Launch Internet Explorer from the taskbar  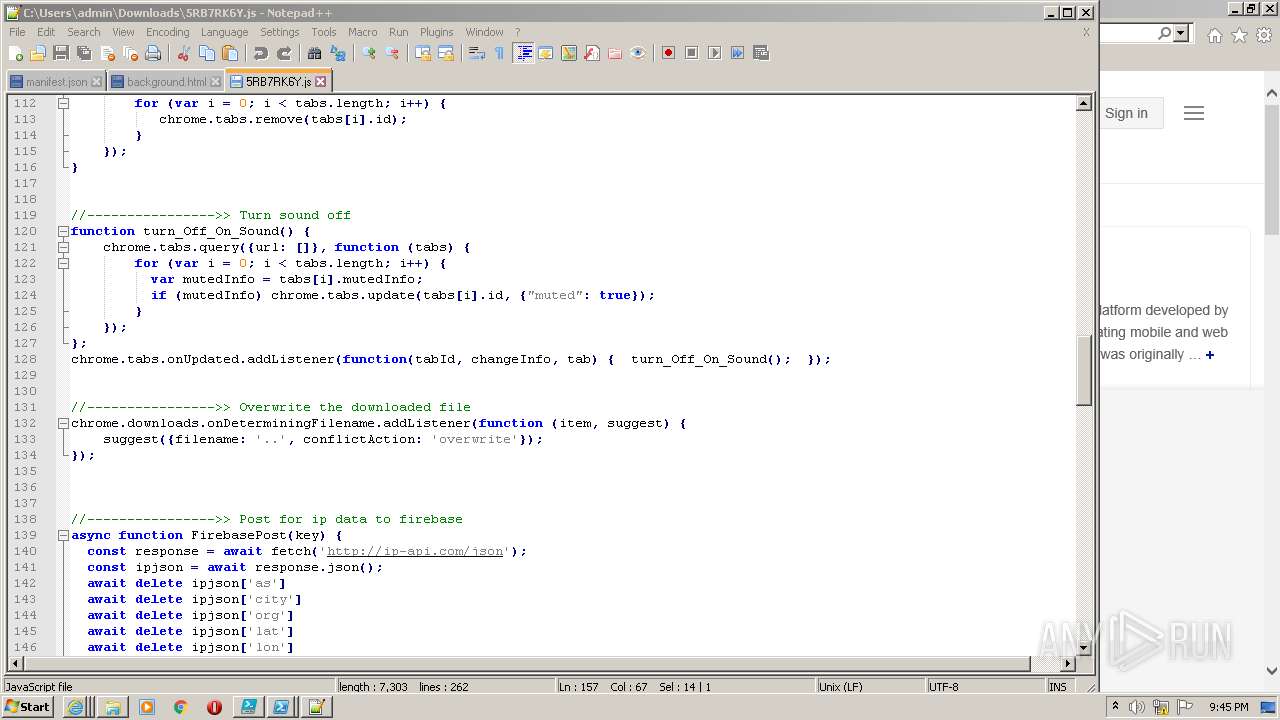76,707
